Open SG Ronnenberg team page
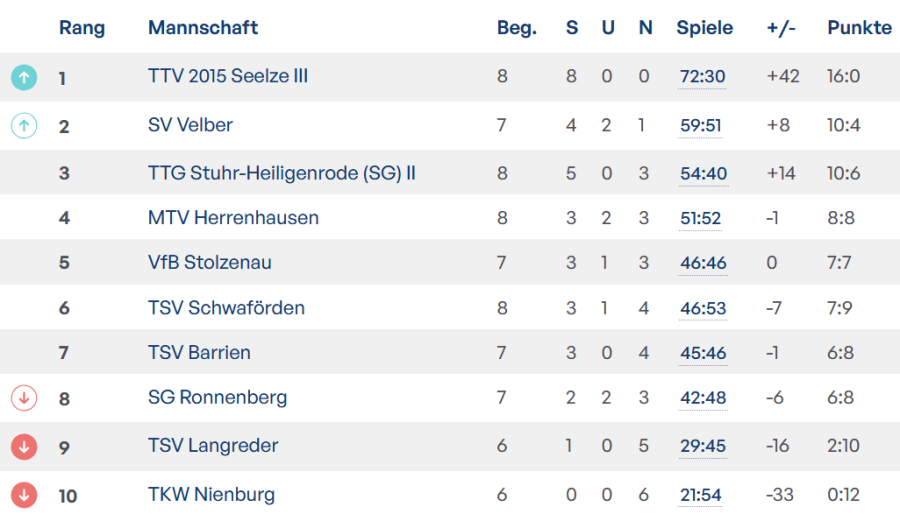The width and height of the screenshot is (900, 521). [217, 397]
